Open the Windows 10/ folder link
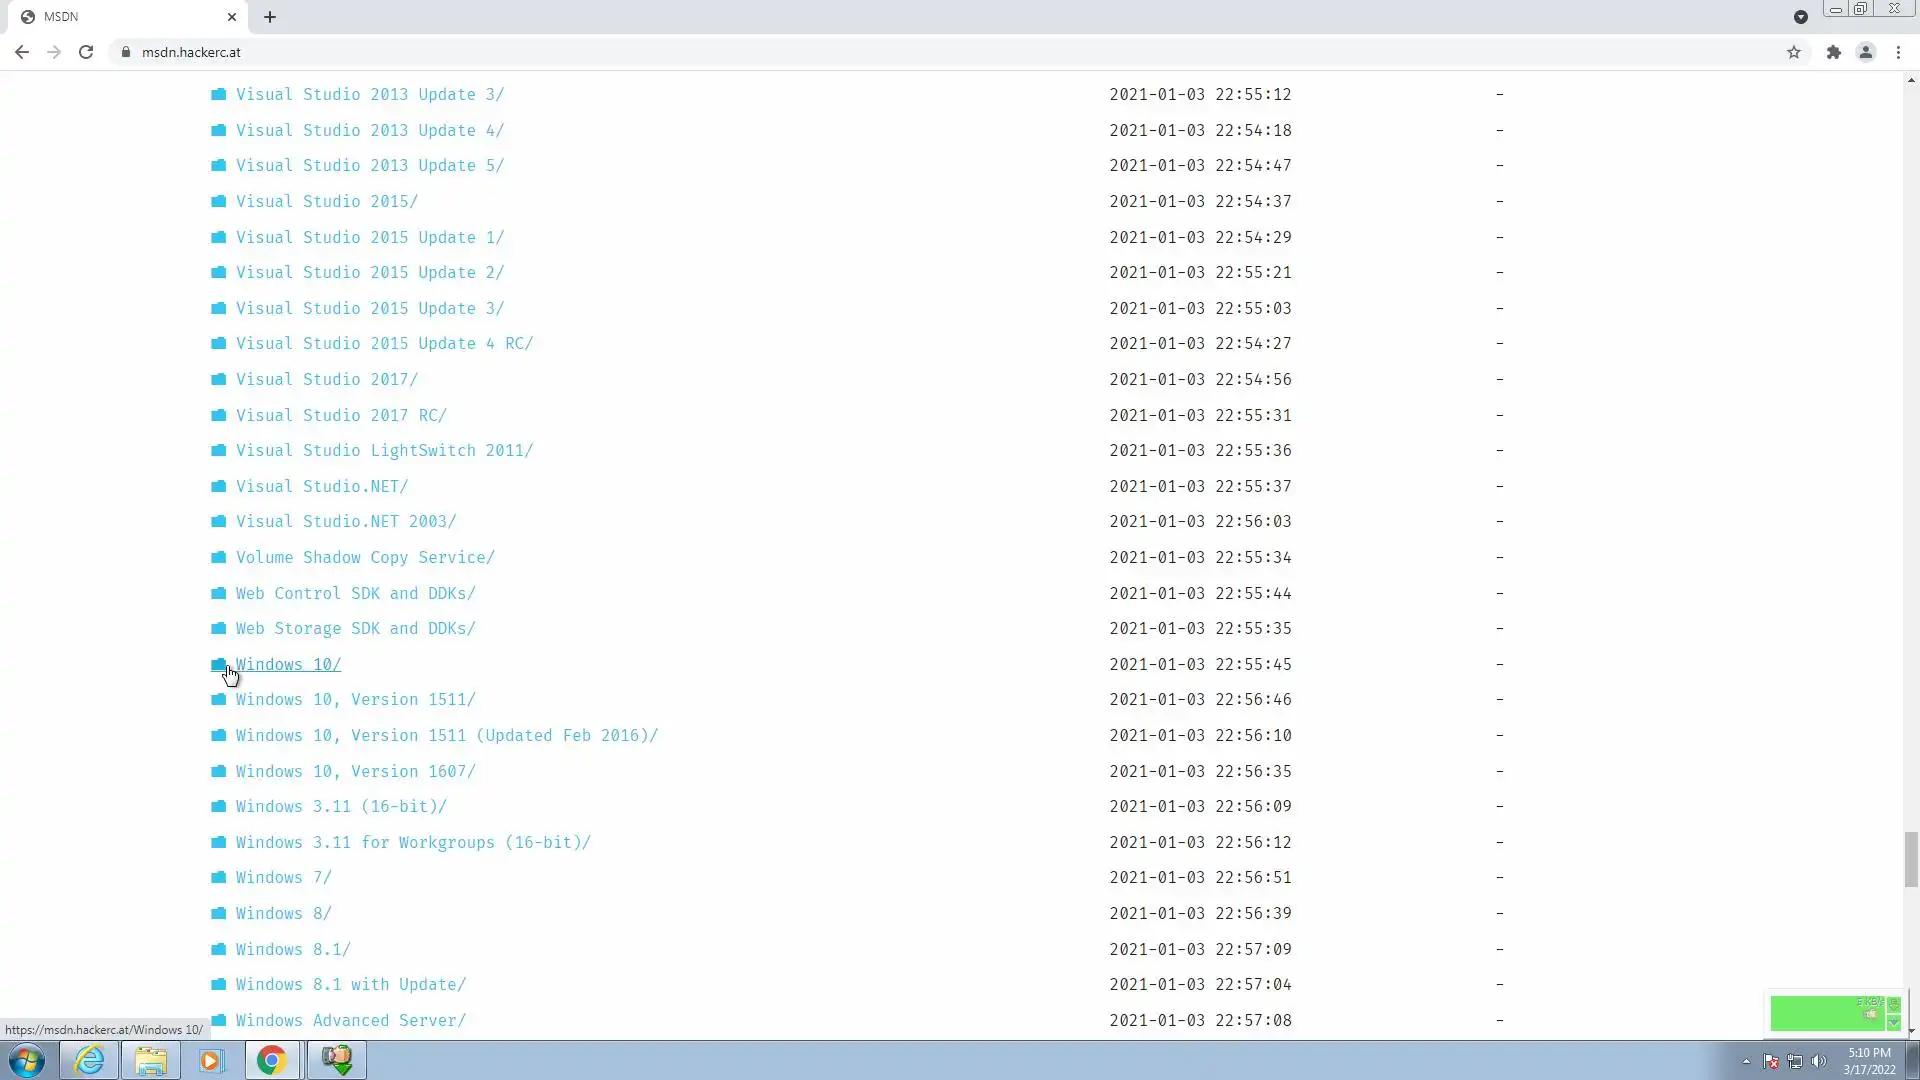 288,664
